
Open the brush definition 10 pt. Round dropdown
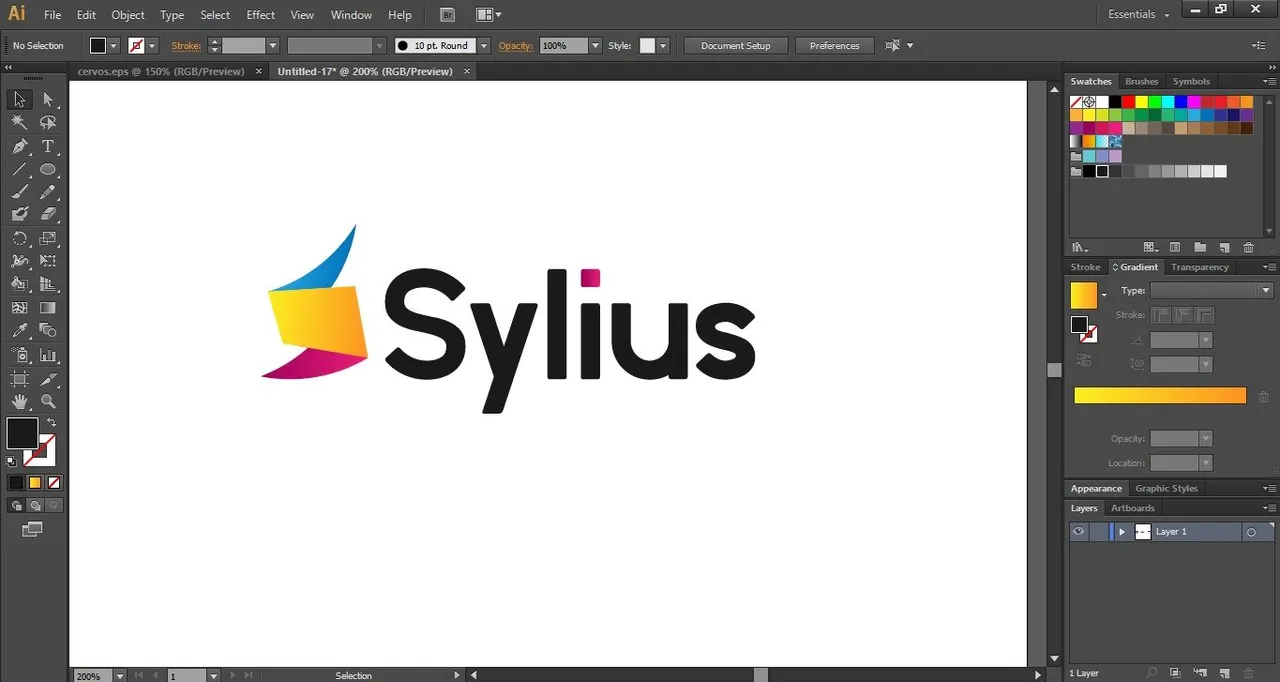point(484,46)
